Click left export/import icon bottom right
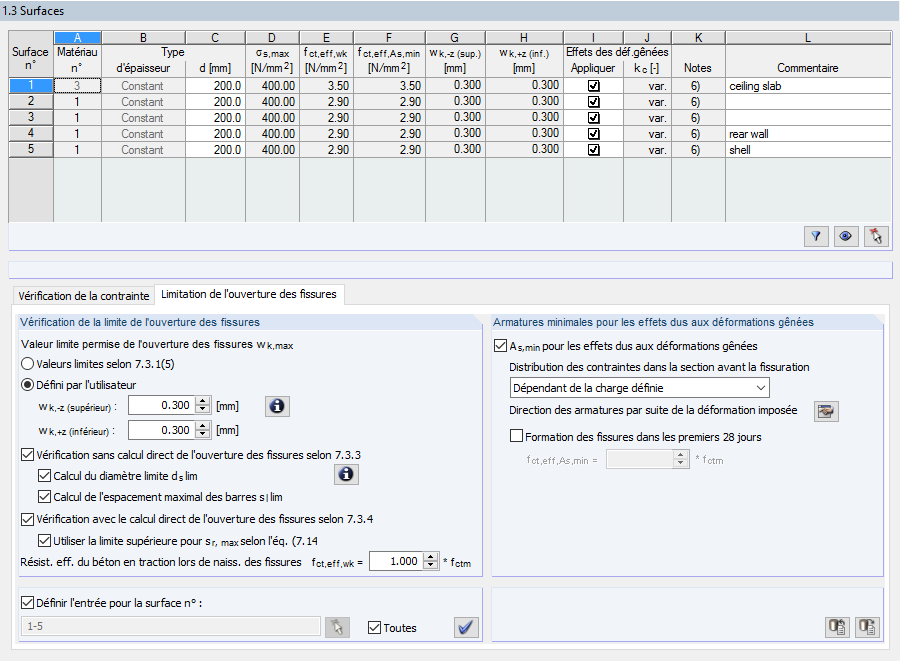The image size is (900, 661). pos(837,627)
